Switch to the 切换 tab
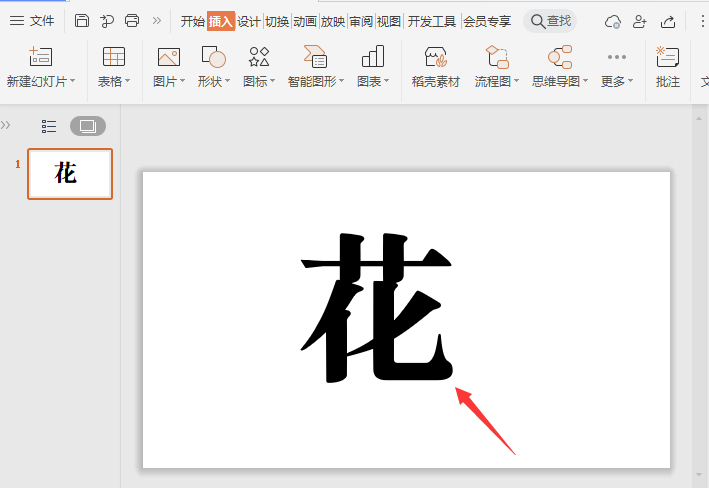The height and width of the screenshot is (488, 709). pos(277,21)
